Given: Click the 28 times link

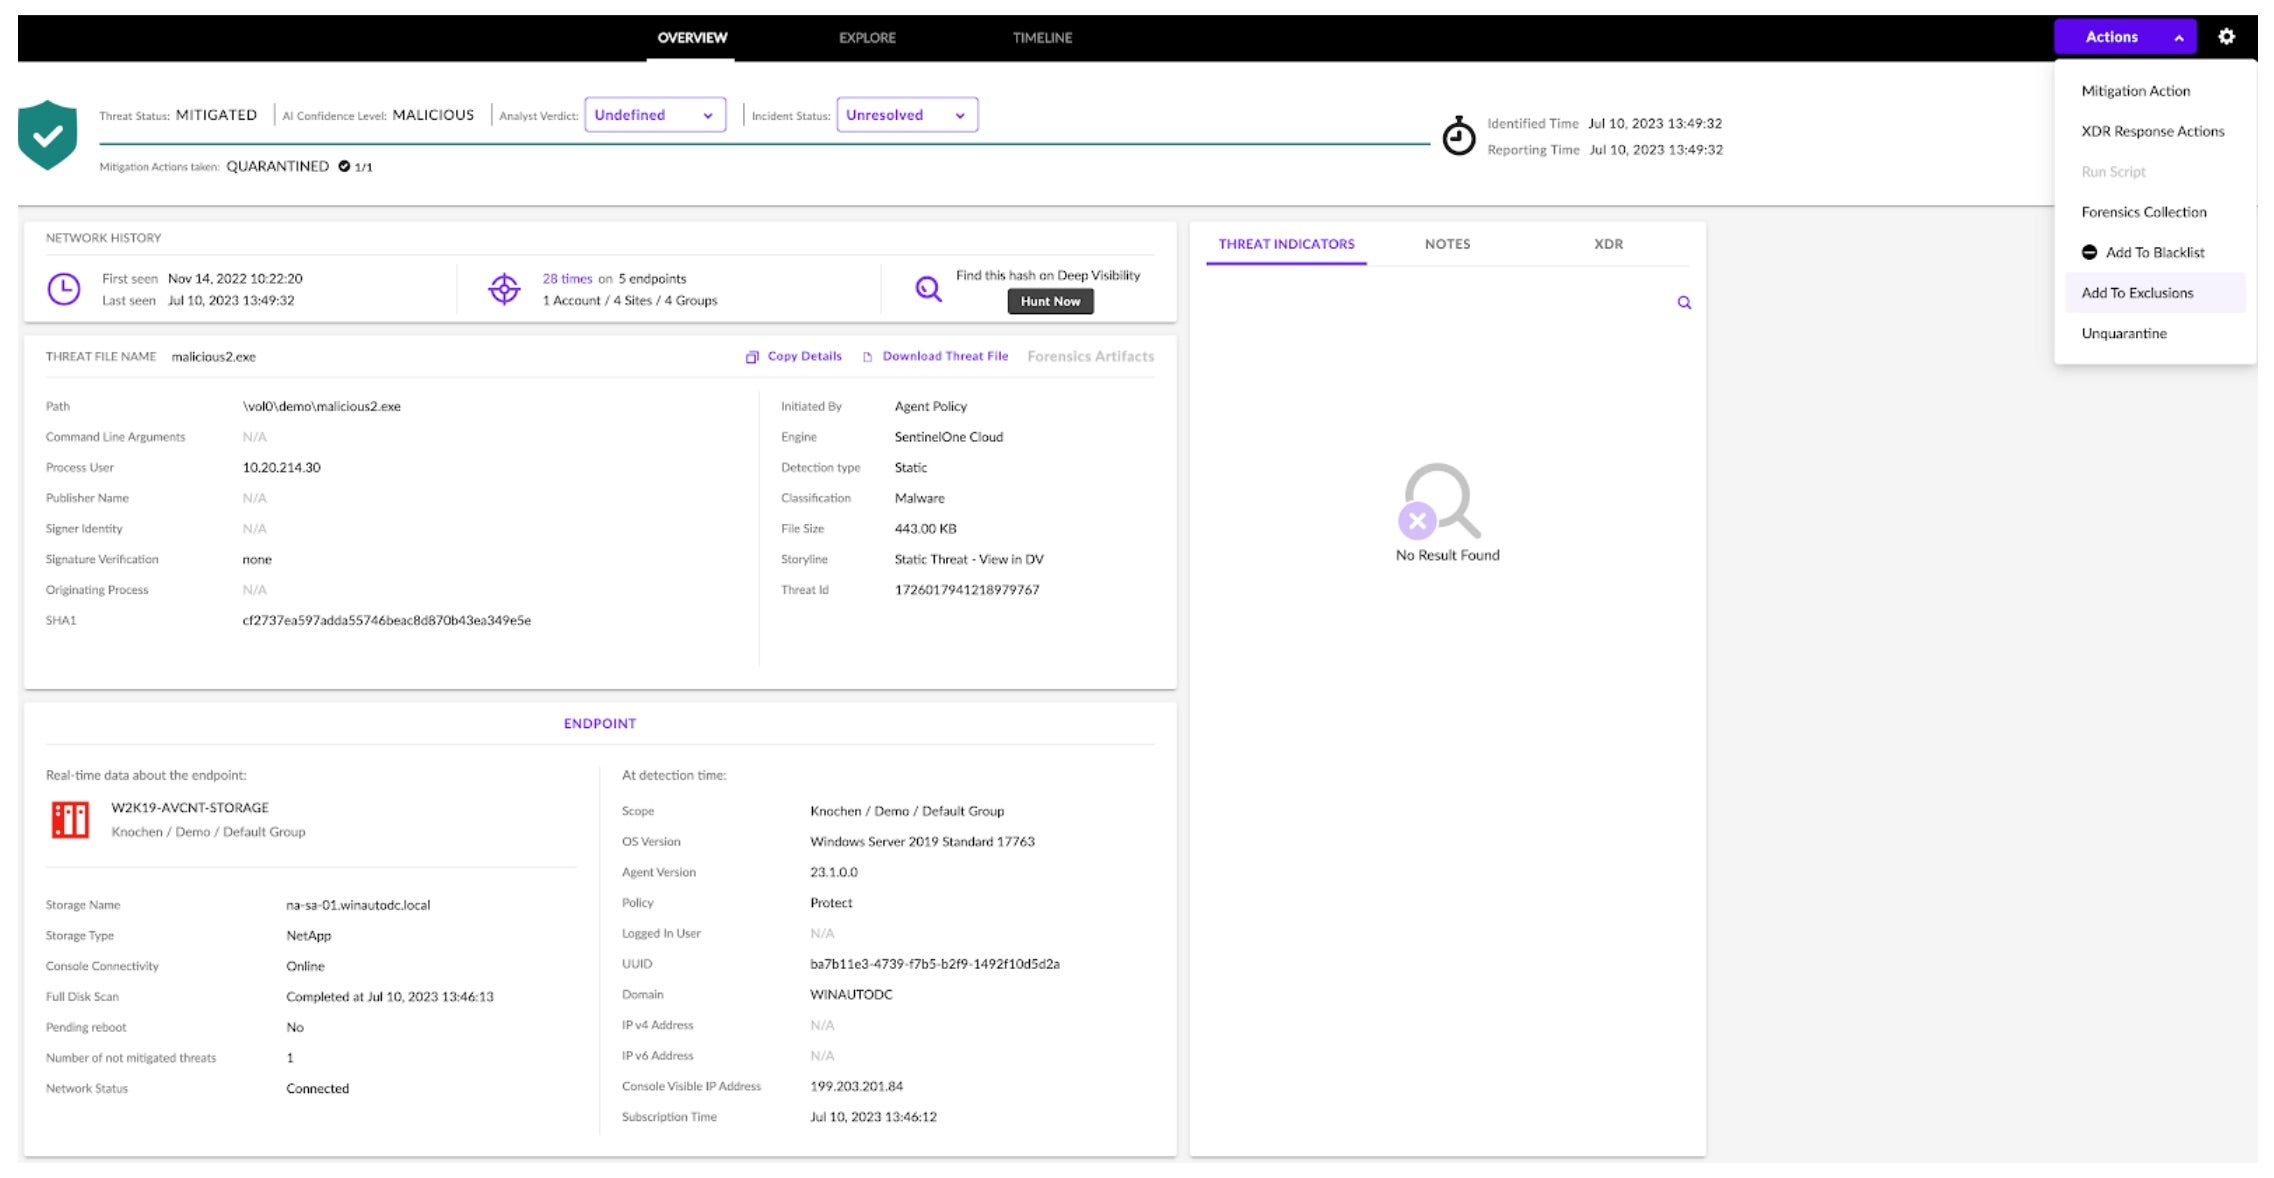Looking at the screenshot, I should 567,279.
